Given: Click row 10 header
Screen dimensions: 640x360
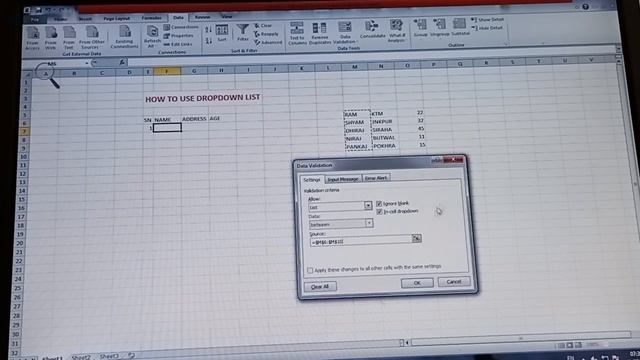Looking at the screenshot, I should pos(23,157).
